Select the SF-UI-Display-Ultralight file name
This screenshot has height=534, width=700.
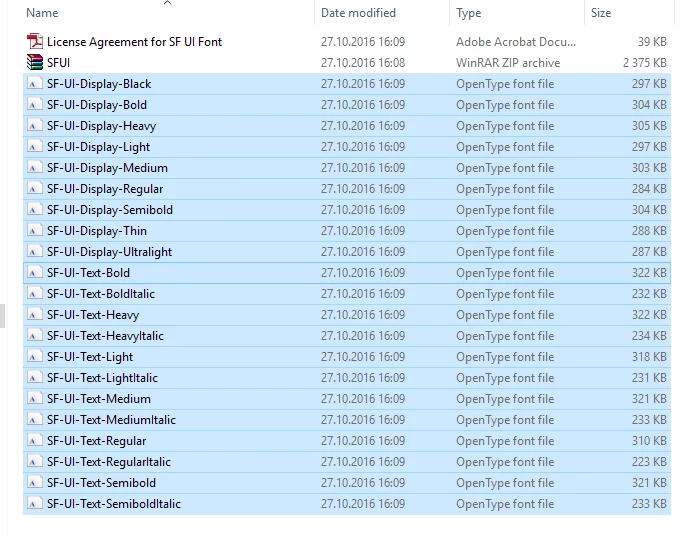(109, 251)
